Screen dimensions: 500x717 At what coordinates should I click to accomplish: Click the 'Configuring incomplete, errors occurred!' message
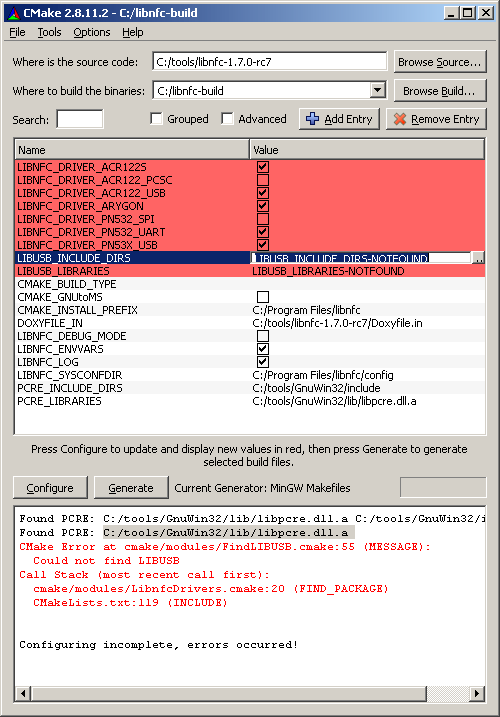coord(158,644)
